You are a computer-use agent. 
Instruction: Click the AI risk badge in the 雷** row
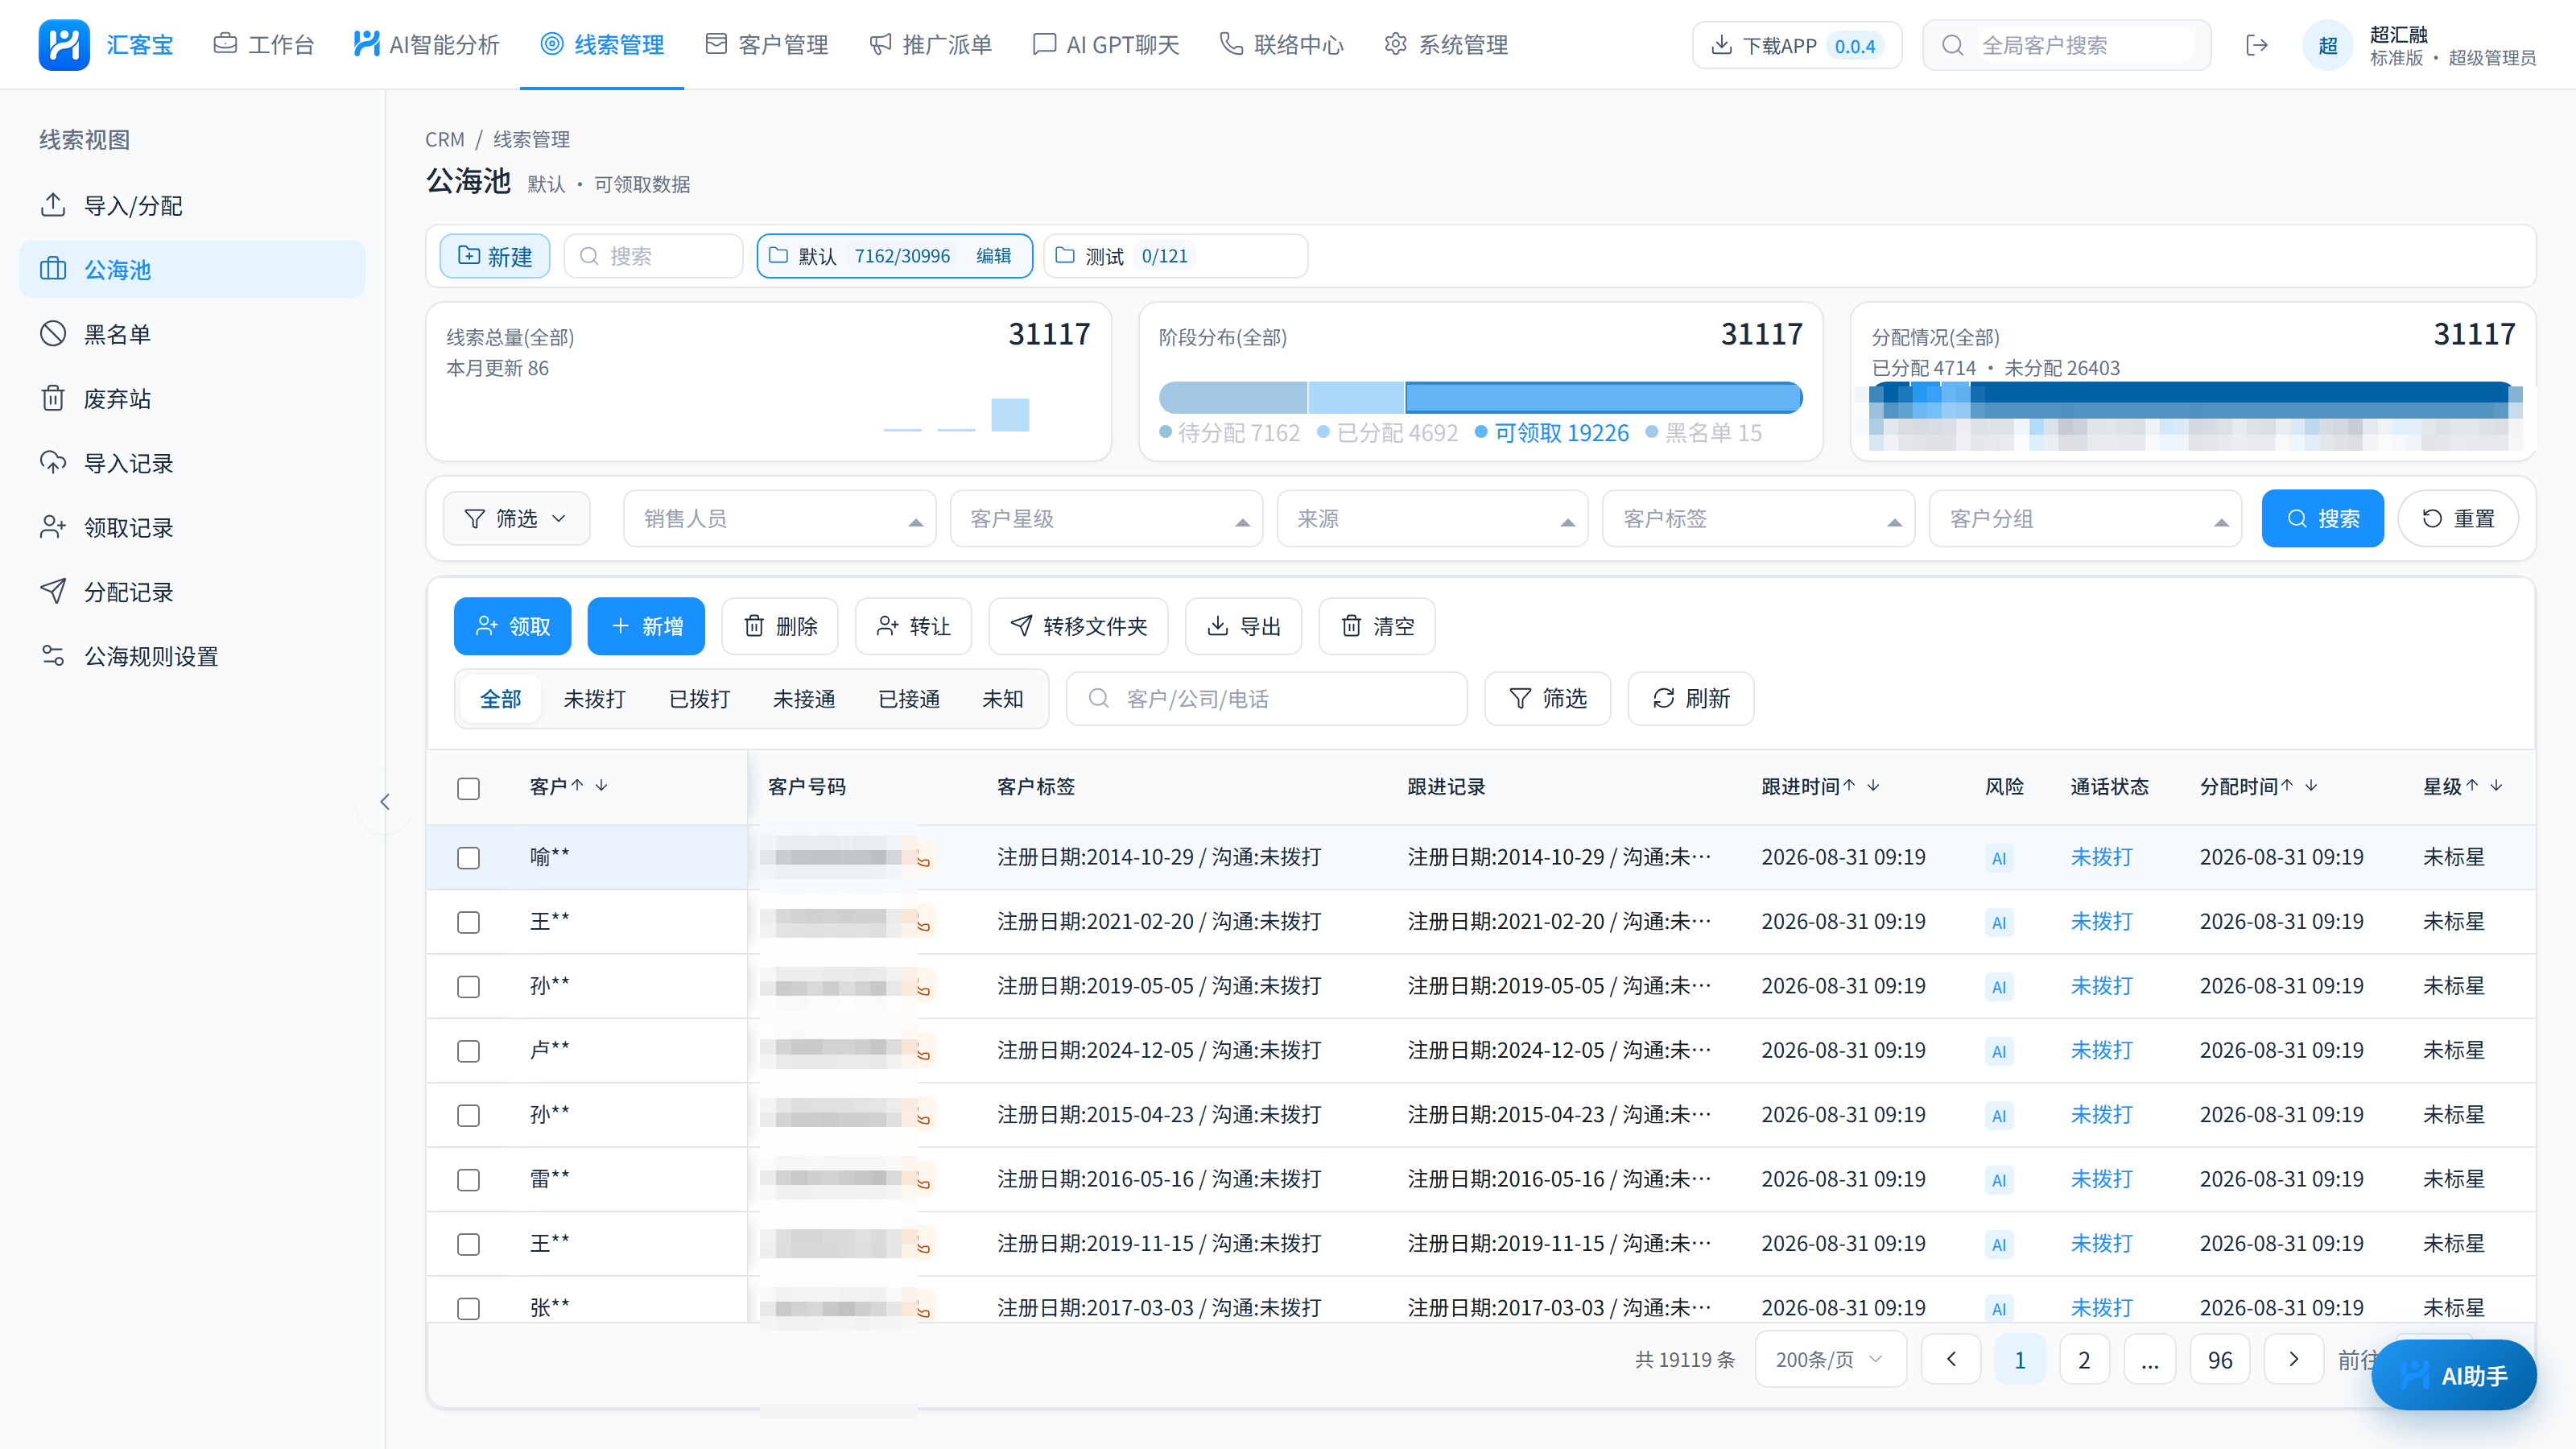1999,1180
